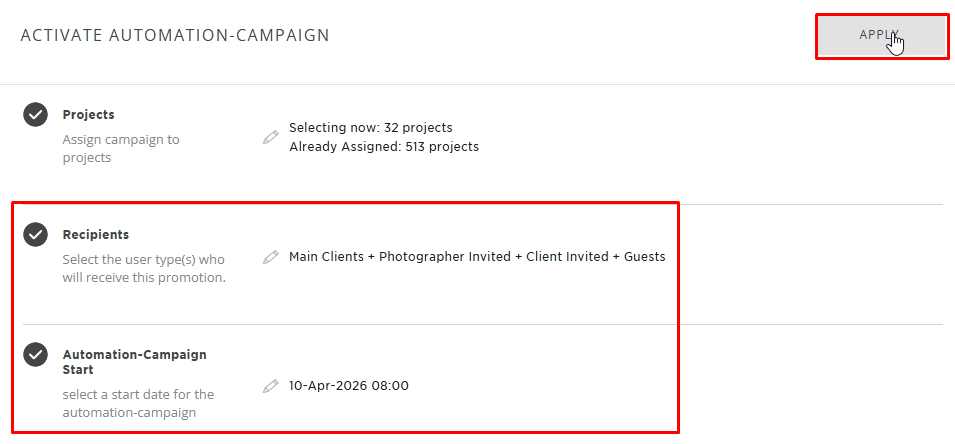The height and width of the screenshot is (444, 955).
Task: Edit recipients using the pencil icon
Action: pyautogui.click(x=270, y=257)
